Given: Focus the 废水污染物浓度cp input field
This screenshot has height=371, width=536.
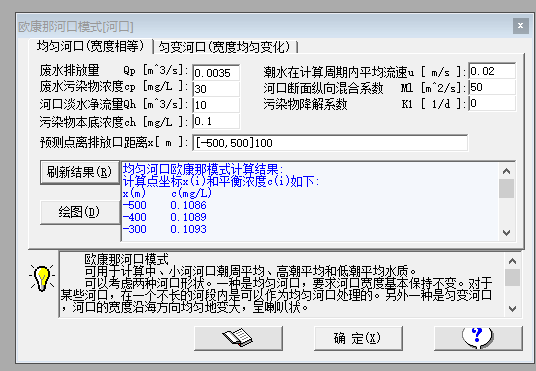Looking at the screenshot, I should point(216,89).
